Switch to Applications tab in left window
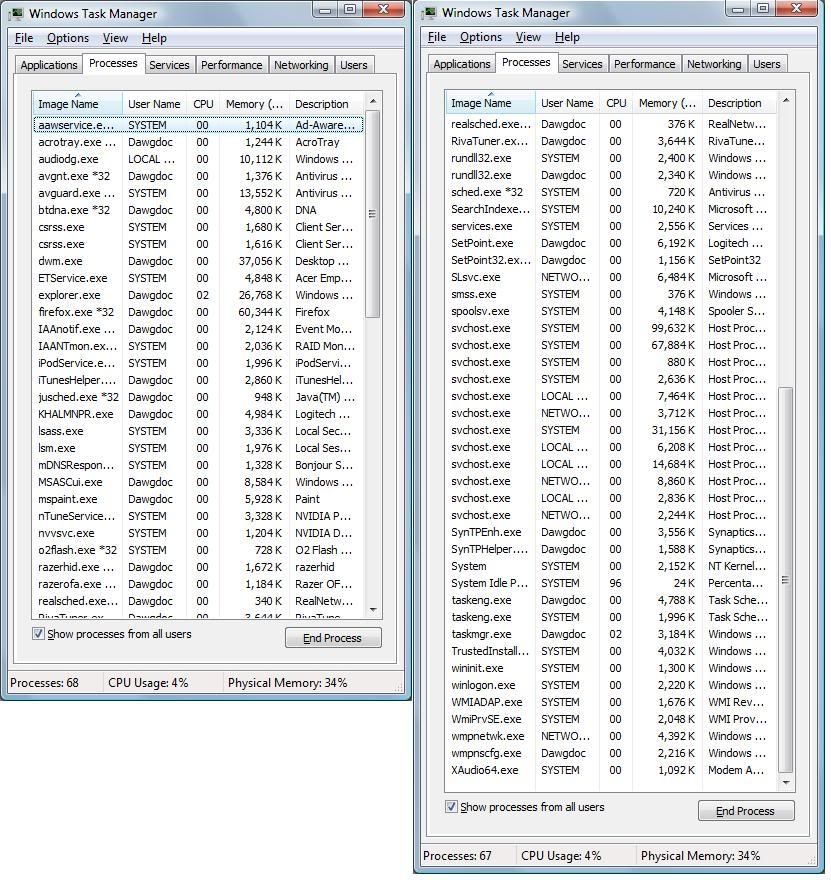This screenshot has height=880, width=831. pos(49,65)
